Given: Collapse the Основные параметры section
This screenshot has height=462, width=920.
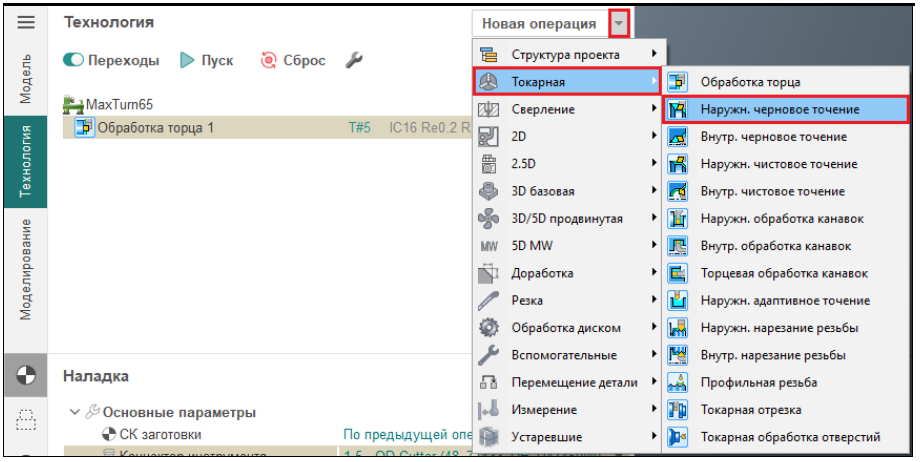Looking at the screenshot, I should tap(74, 412).
